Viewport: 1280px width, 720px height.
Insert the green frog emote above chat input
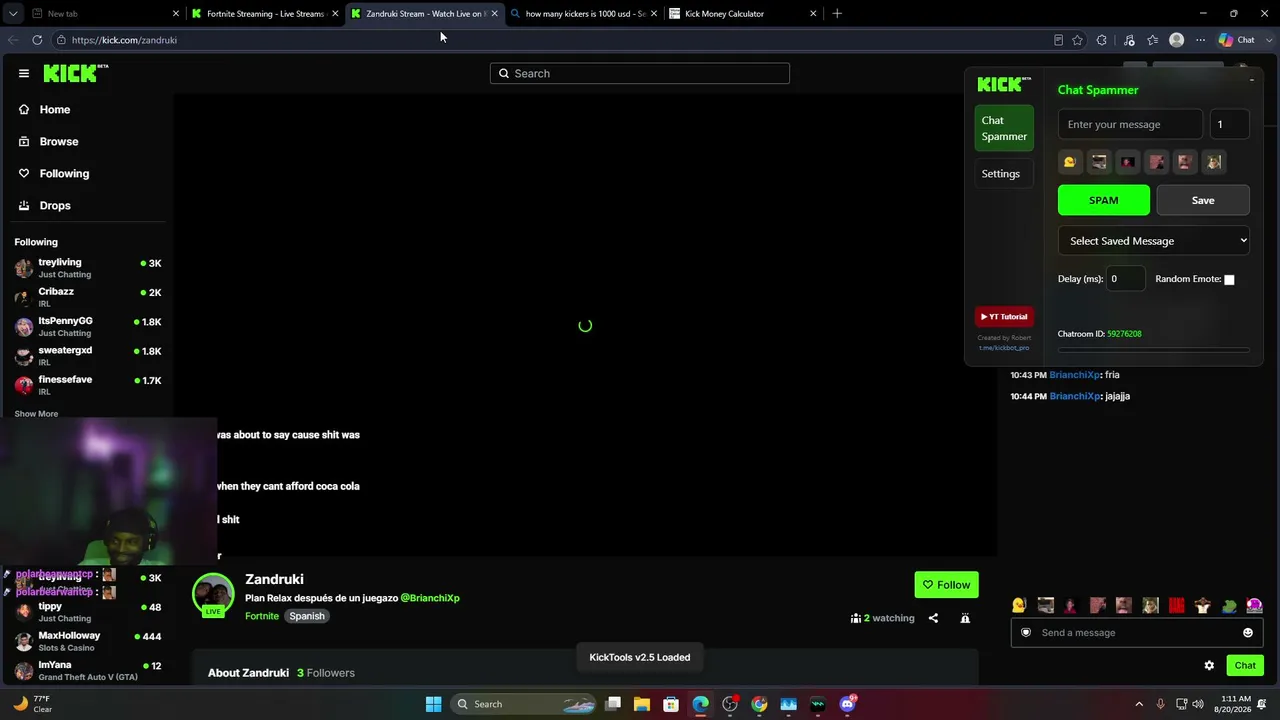[x=1229, y=605]
